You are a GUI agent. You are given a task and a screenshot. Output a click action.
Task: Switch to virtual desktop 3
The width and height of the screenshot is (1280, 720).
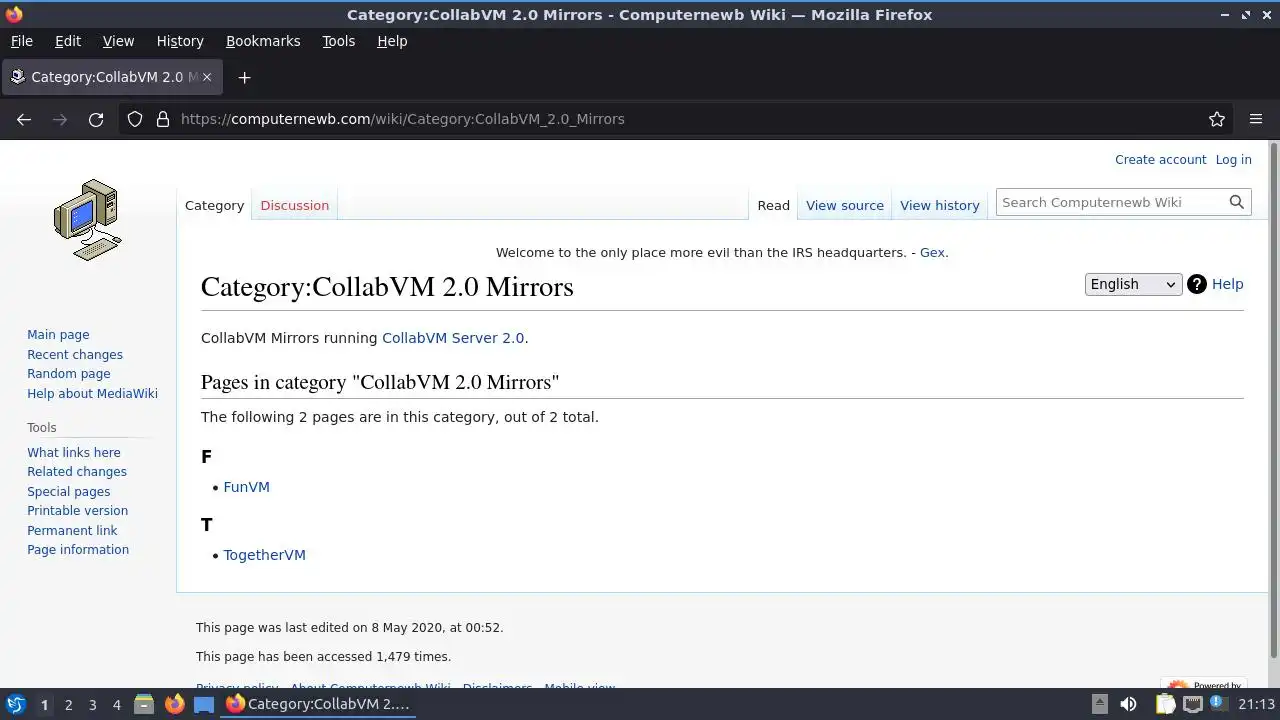click(x=92, y=705)
